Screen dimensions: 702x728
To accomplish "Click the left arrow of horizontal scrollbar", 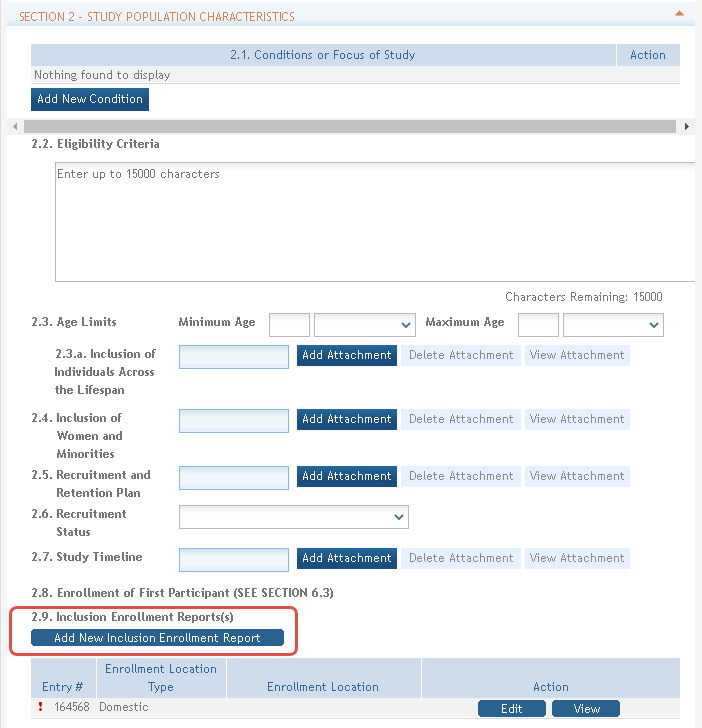I will [x=15, y=126].
